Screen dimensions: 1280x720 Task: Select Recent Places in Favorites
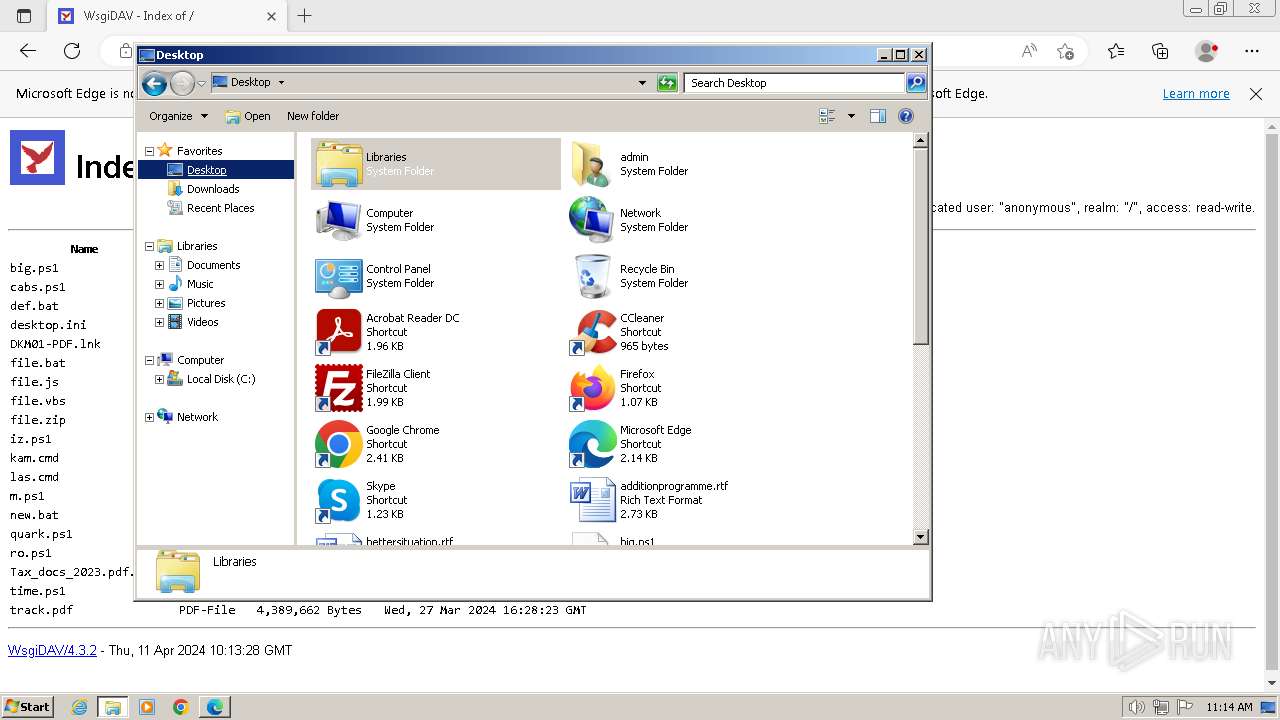(x=221, y=208)
